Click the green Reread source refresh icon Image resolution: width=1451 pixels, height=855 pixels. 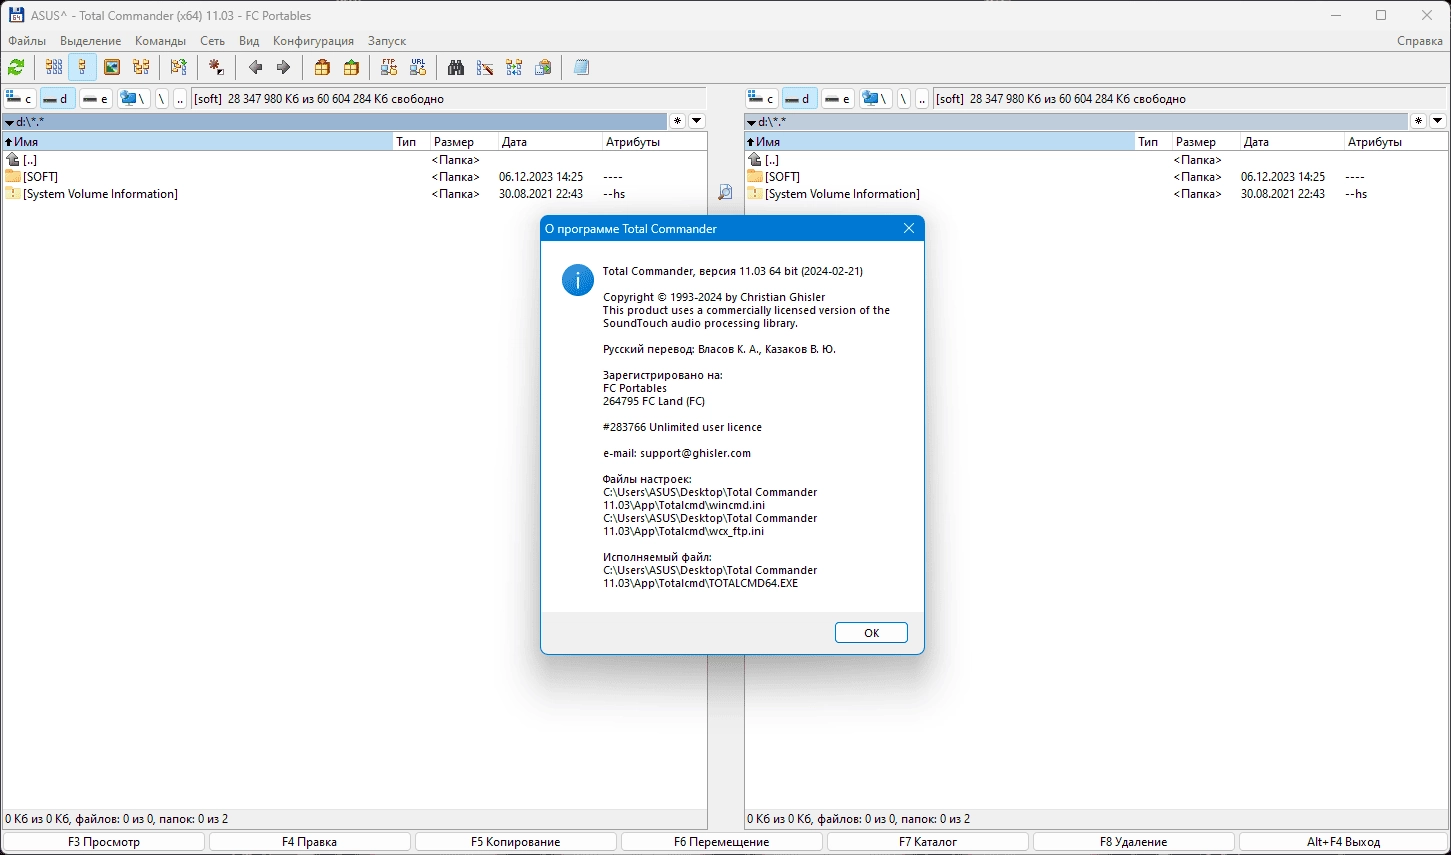pos(16,67)
